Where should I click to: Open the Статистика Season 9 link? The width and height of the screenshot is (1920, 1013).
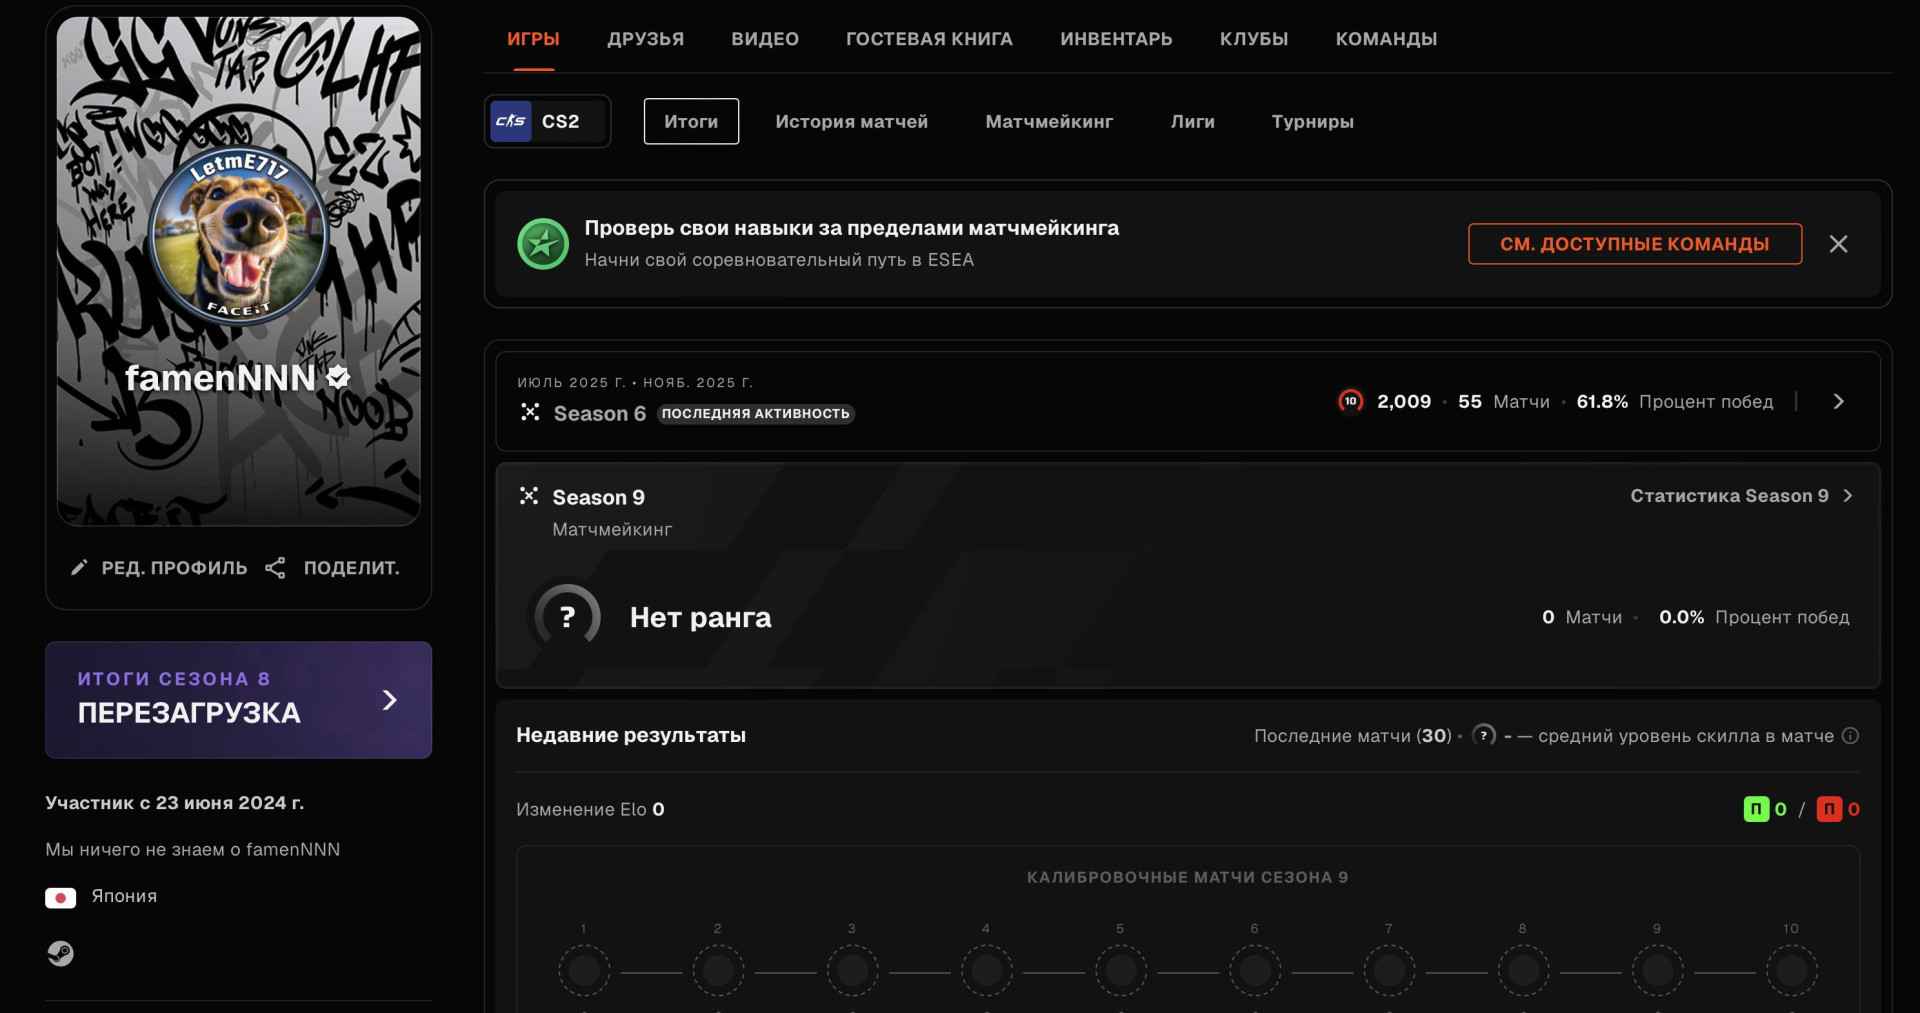tap(1742, 496)
